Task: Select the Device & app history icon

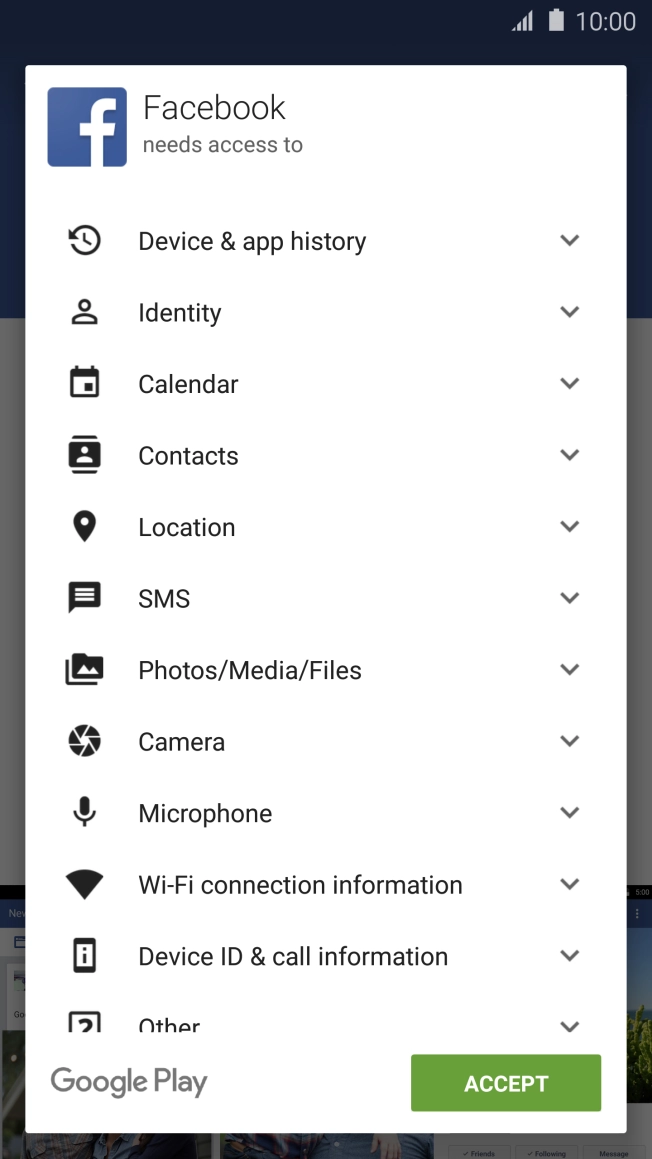Action: click(85, 240)
